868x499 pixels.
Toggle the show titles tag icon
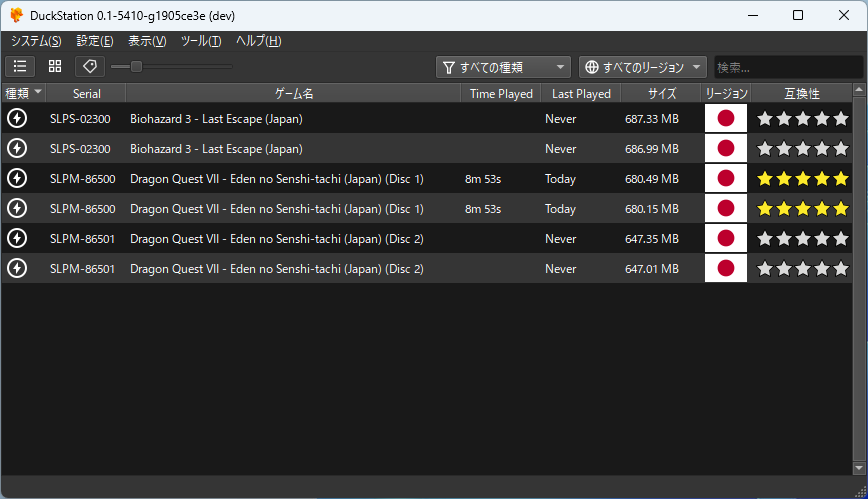click(x=90, y=66)
